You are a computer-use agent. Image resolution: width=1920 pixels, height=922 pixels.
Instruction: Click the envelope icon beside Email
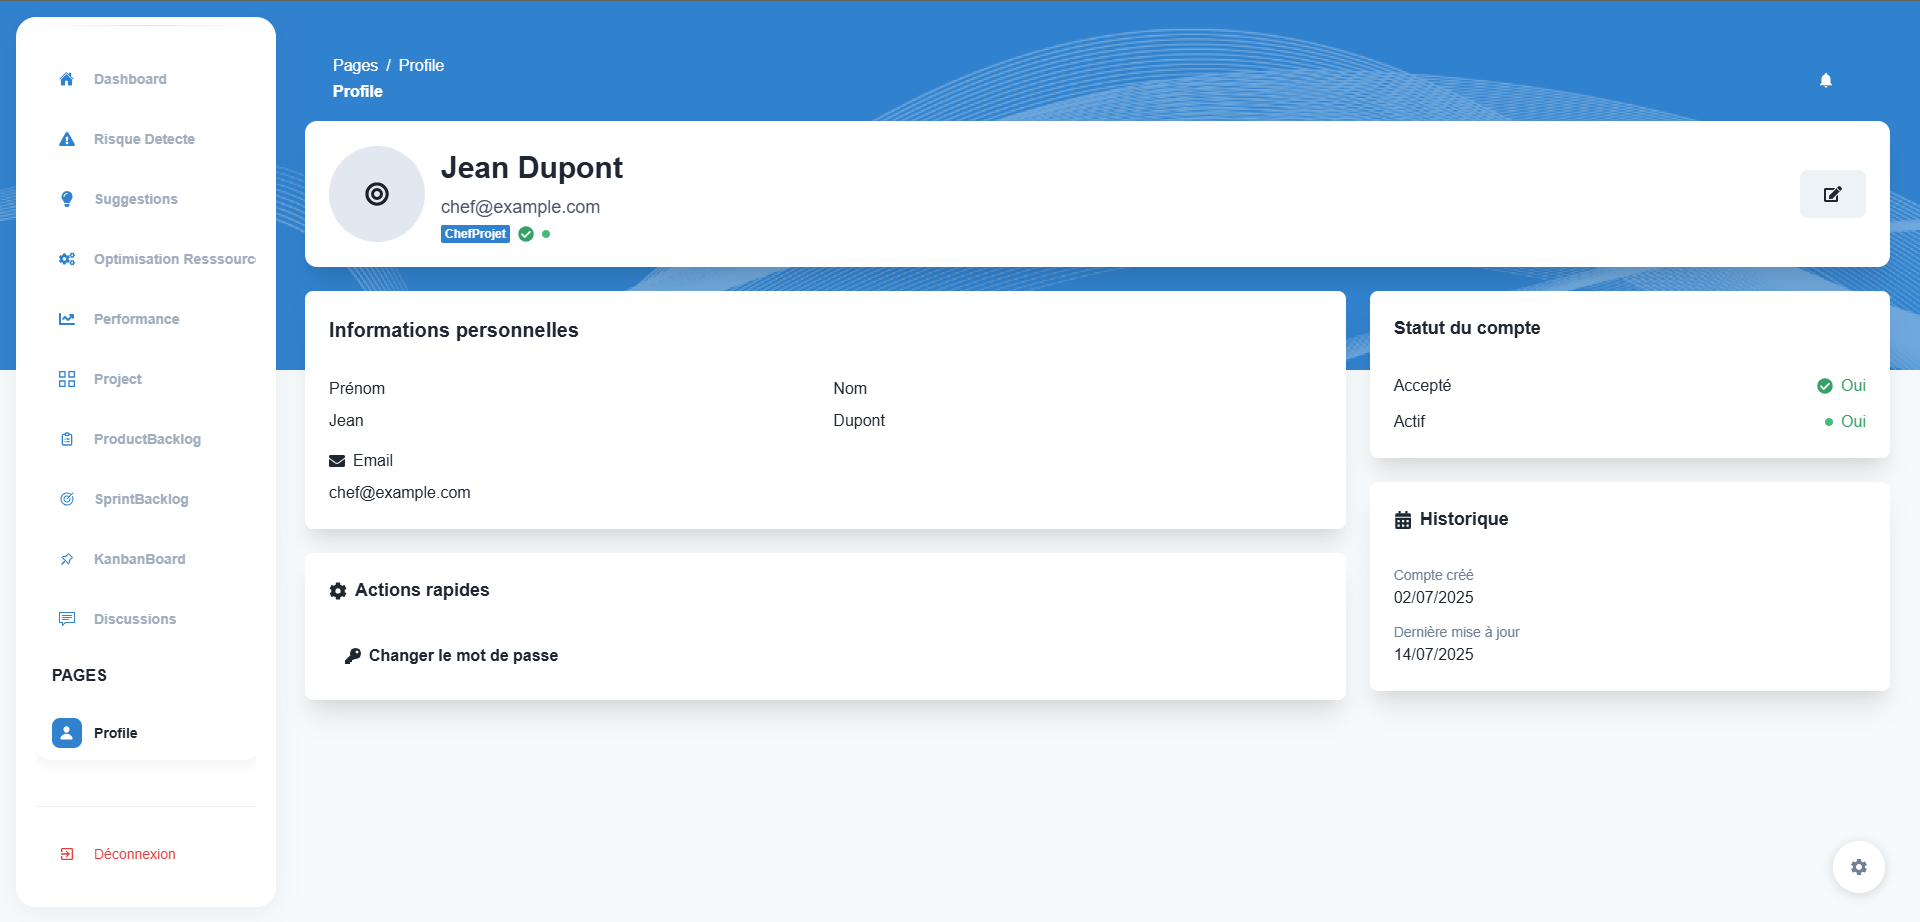pyautogui.click(x=337, y=461)
